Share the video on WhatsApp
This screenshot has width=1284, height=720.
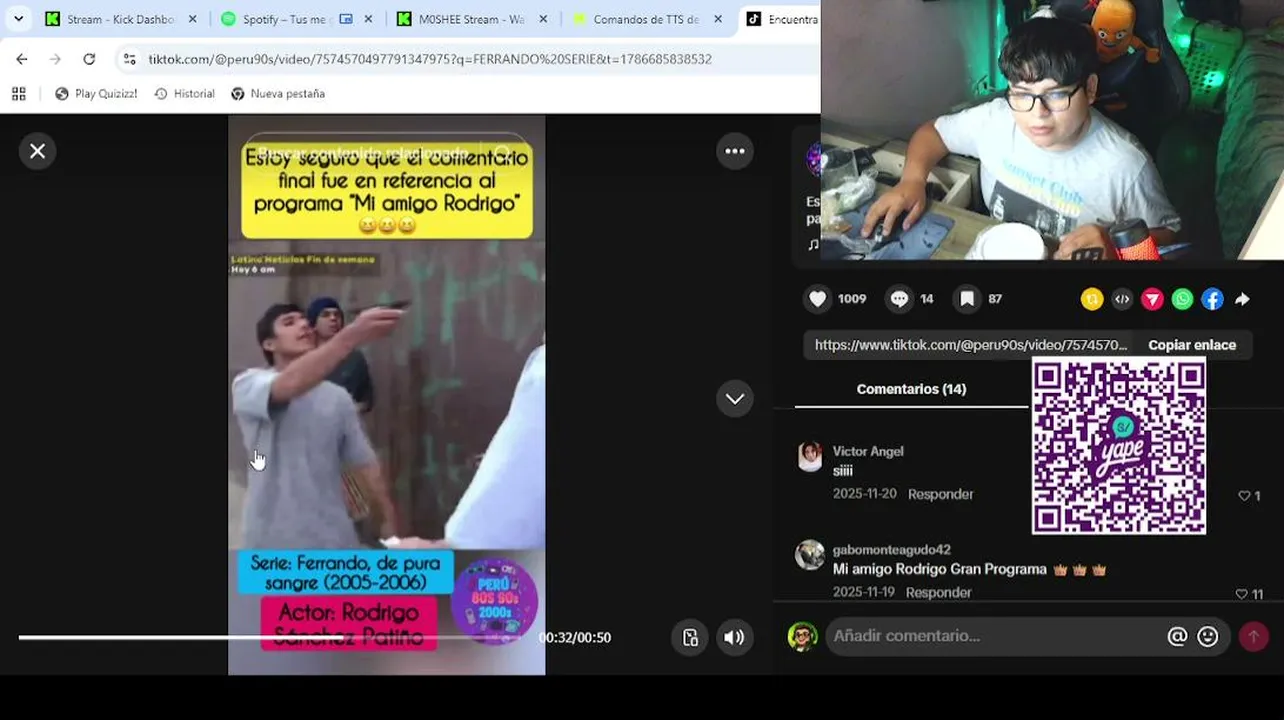pyautogui.click(x=1182, y=299)
